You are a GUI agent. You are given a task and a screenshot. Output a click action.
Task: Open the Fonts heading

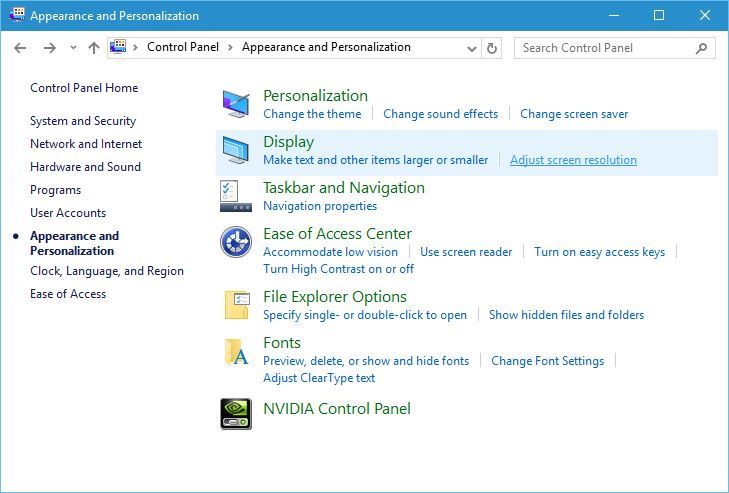pos(282,343)
